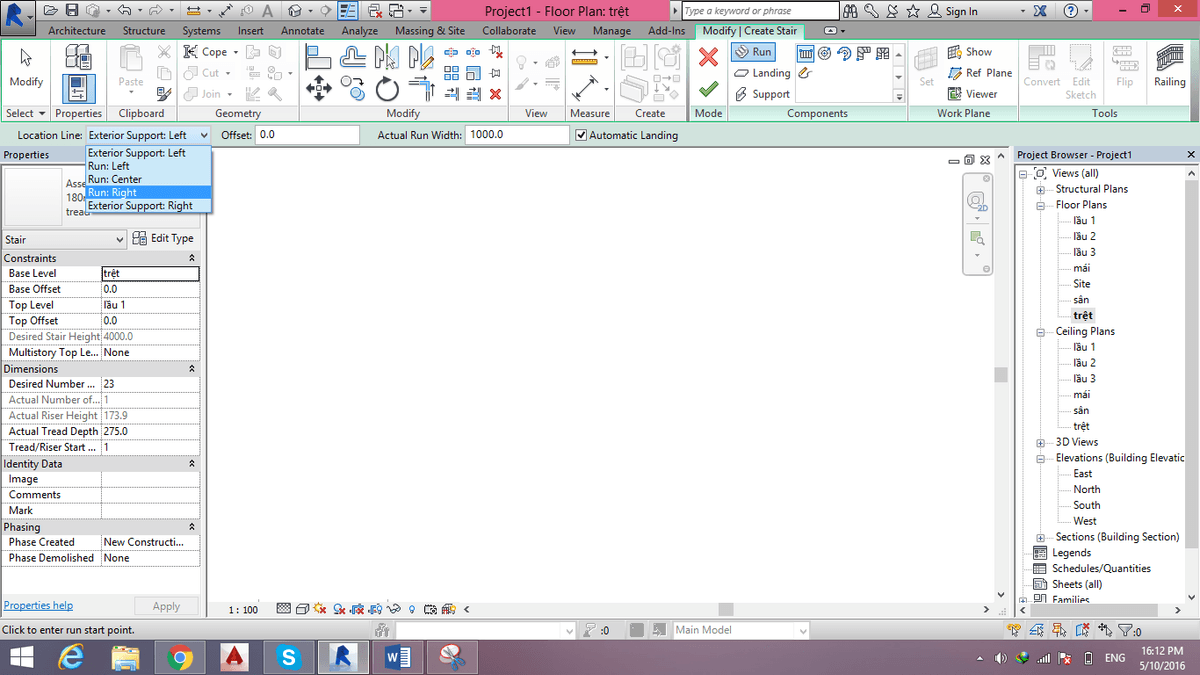Click the Railing tool
The width and height of the screenshot is (1200, 675).
pyautogui.click(x=1169, y=65)
